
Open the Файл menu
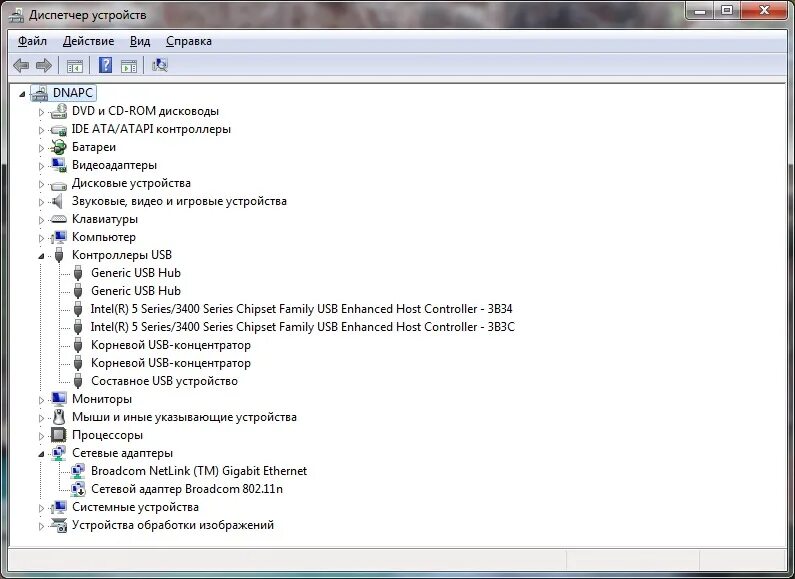[x=32, y=41]
